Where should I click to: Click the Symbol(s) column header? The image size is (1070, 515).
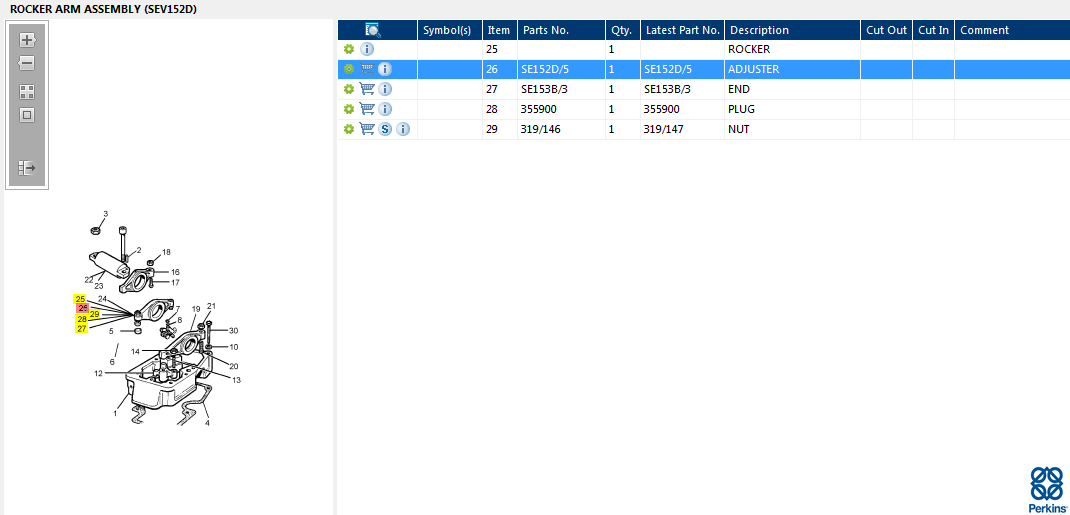tap(450, 30)
